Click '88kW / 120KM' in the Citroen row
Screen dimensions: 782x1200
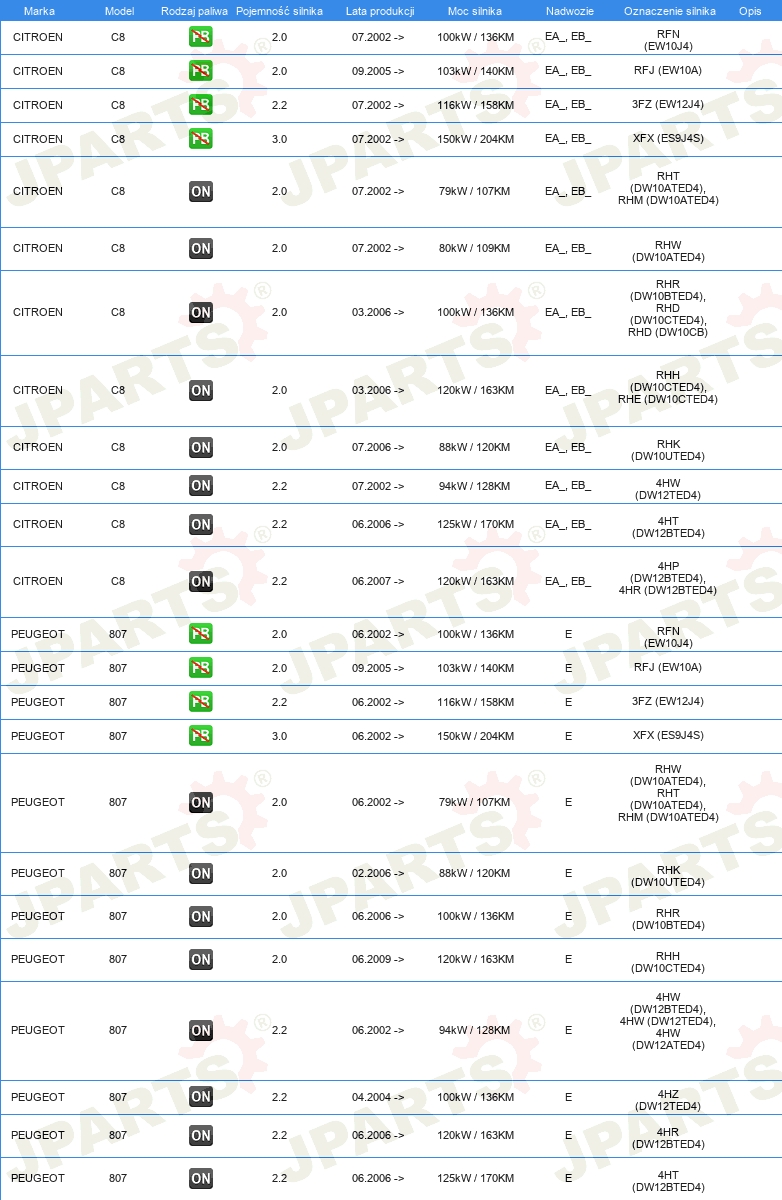click(475, 447)
